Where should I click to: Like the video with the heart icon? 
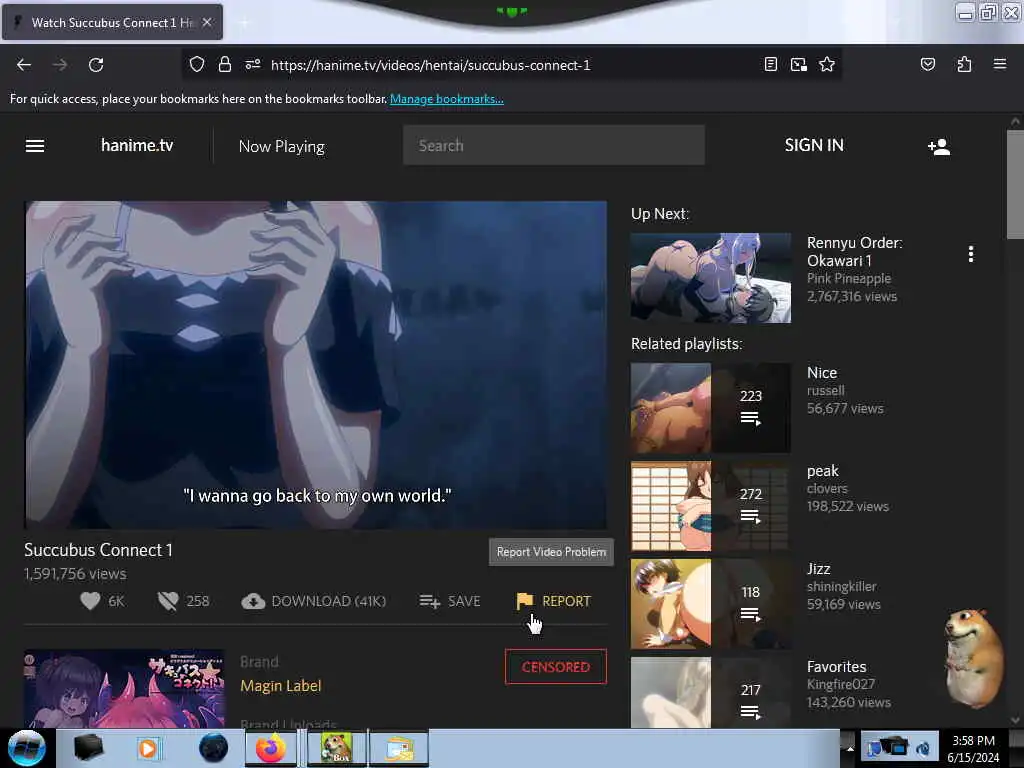click(x=90, y=601)
